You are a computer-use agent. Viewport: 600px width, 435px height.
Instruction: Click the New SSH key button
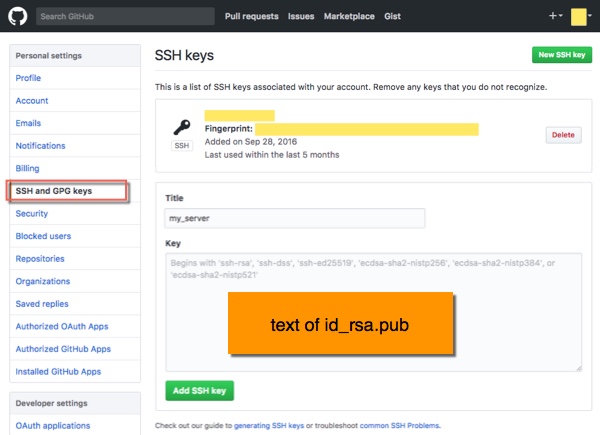pos(561,55)
